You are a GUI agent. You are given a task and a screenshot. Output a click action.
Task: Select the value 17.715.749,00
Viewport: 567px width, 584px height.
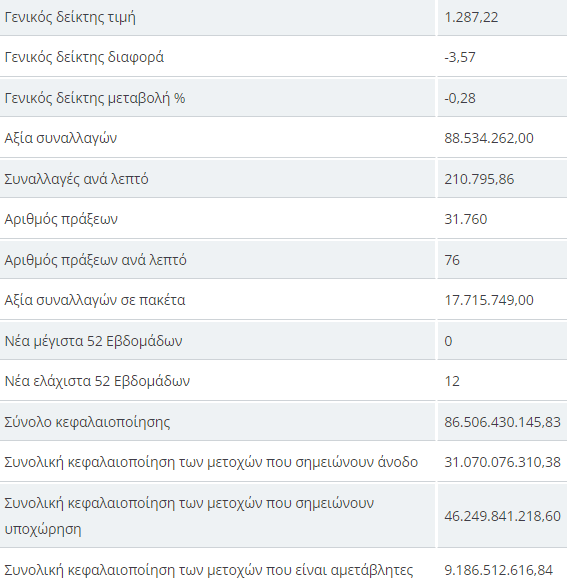pos(489,300)
